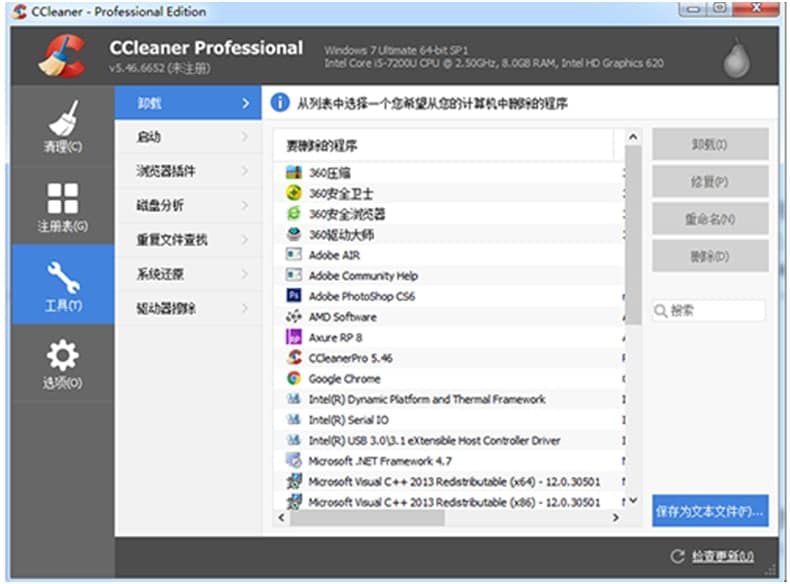Screen dimensions: 790x584
Task: Click the 搜索 search input field
Action: coord(709,310)
